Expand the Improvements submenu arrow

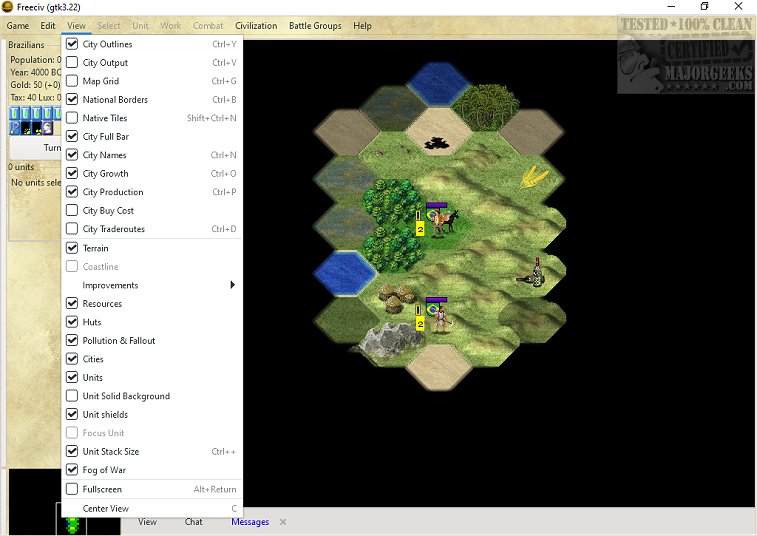tap(232, 285)
